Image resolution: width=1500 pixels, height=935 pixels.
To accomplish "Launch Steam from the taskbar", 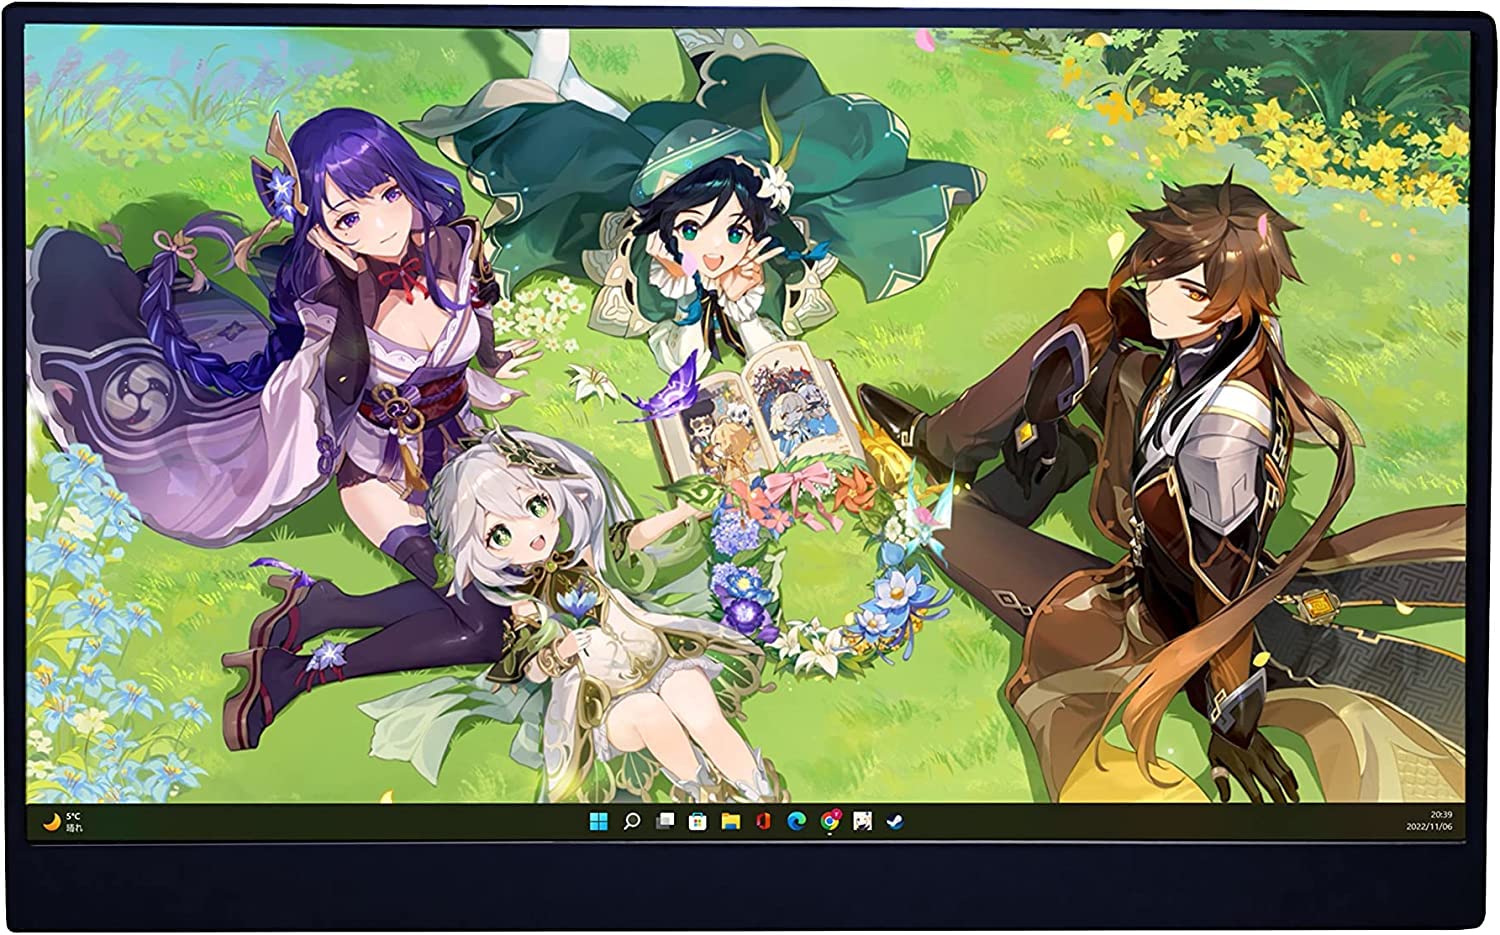I will click(895, 822).
